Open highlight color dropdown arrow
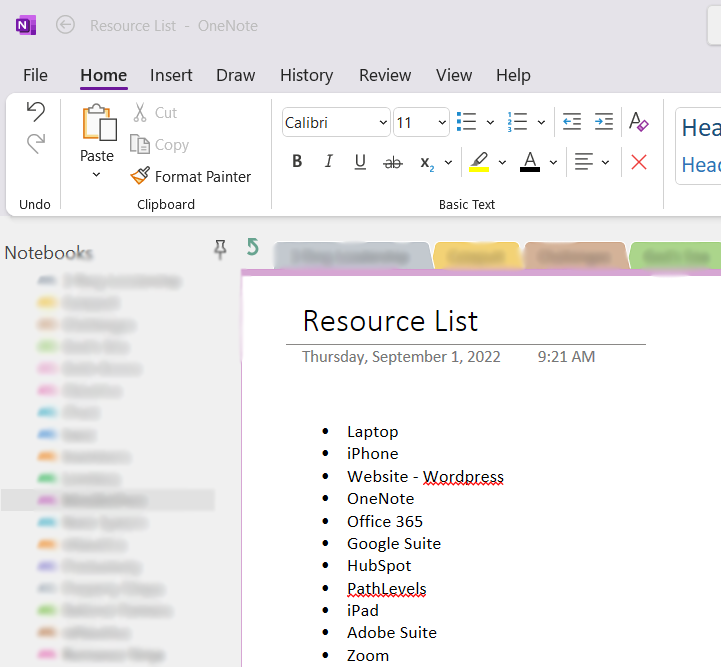 502,162
